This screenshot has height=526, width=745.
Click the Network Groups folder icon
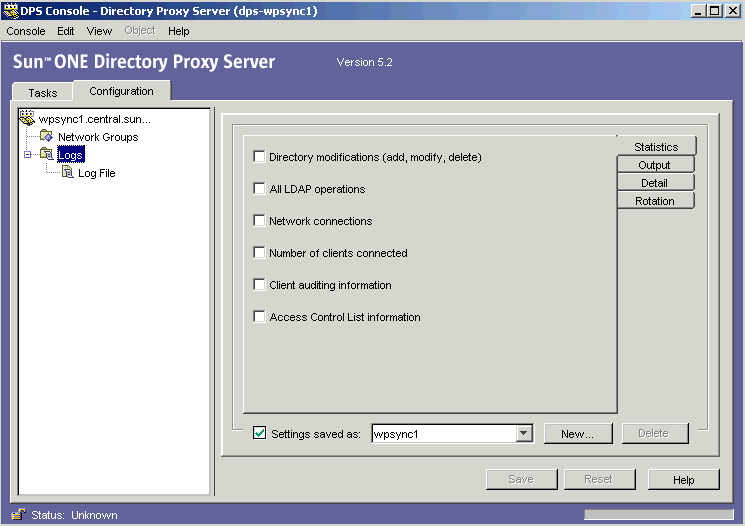[47, 136]
